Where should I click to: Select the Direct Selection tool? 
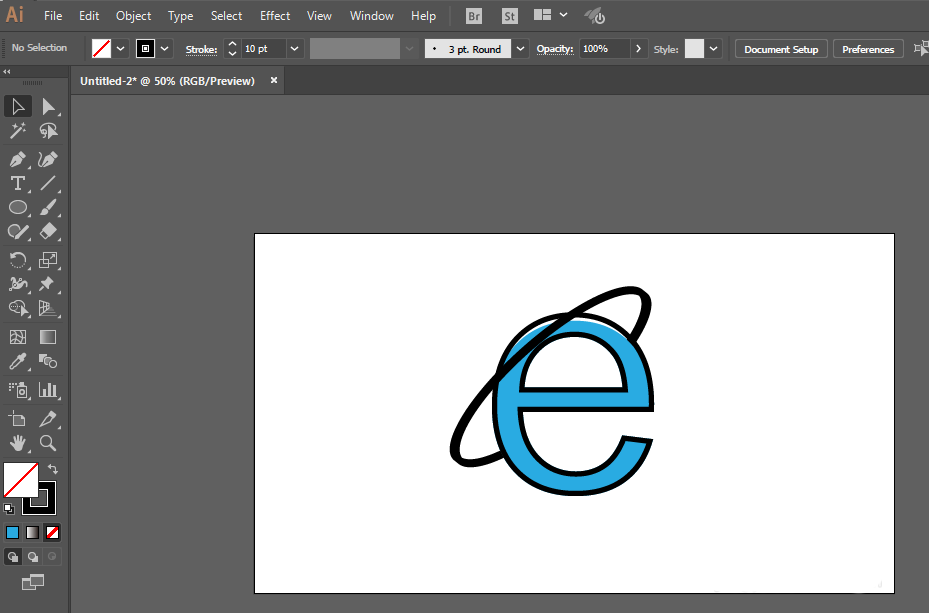coord(48,107)
